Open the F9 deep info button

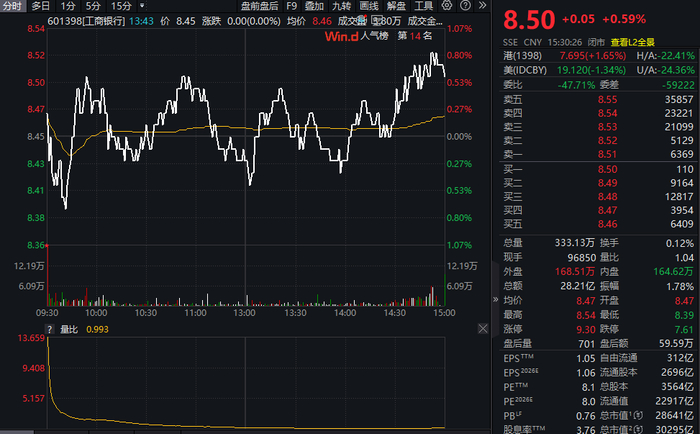[292, 6]
